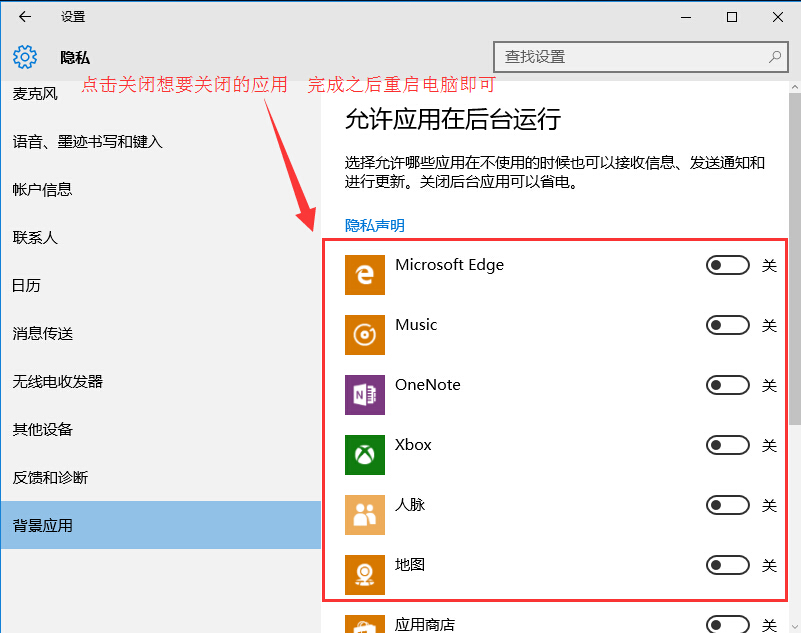Open the 隐私声明 link

(375, 225)
